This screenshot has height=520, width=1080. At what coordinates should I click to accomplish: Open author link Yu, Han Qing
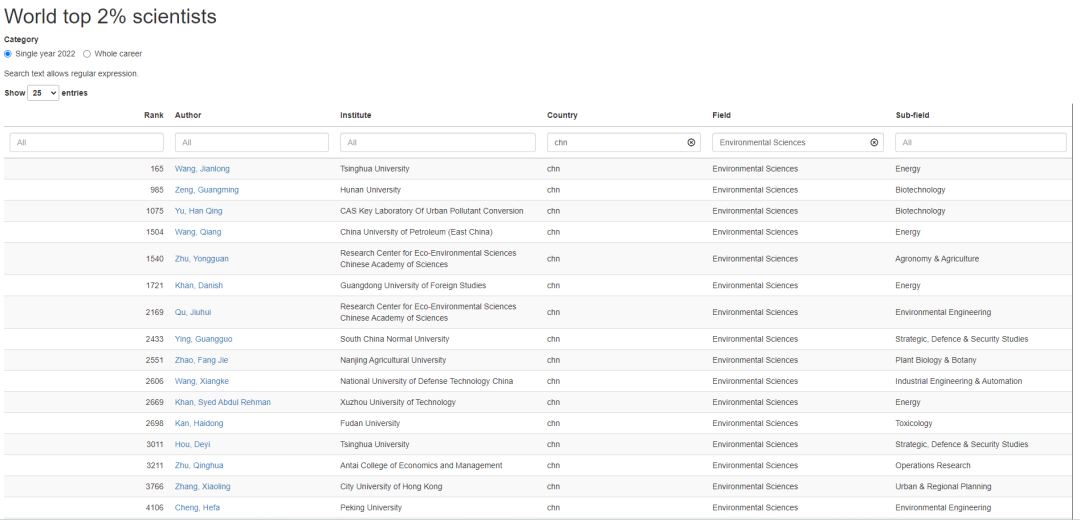(198, 211)
